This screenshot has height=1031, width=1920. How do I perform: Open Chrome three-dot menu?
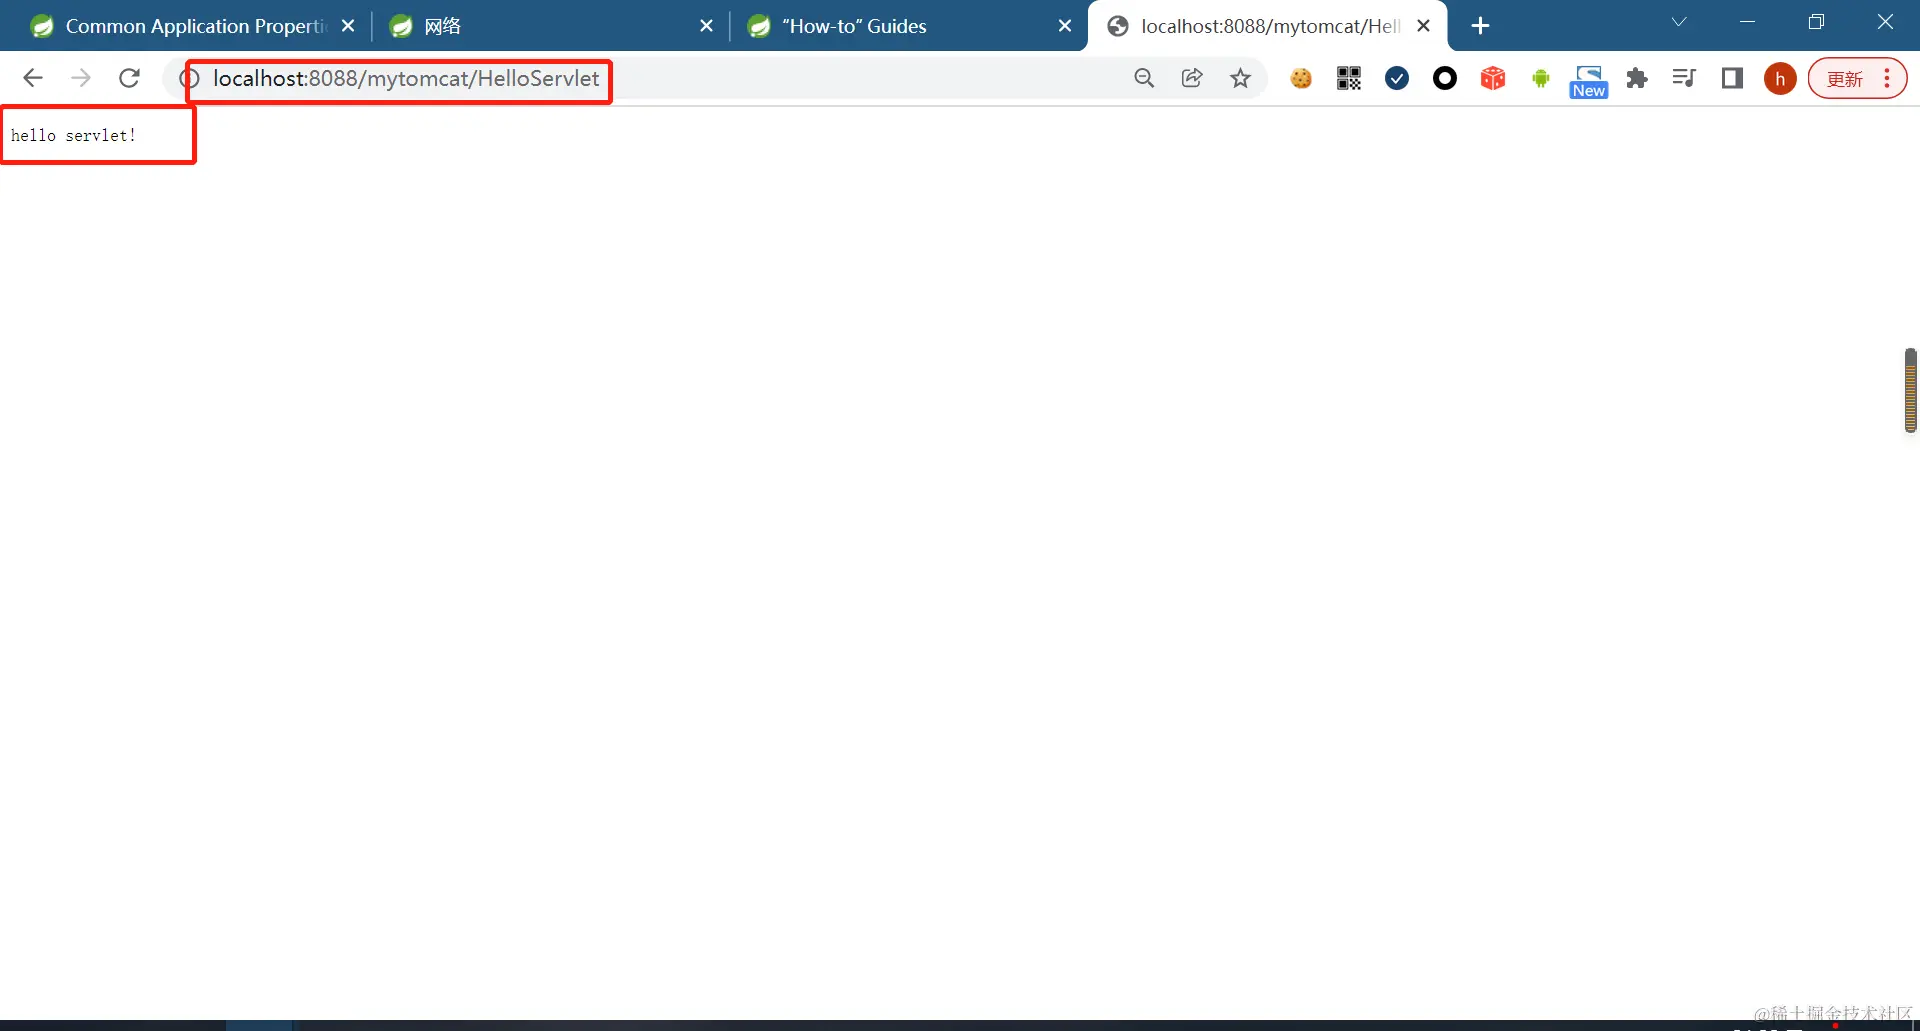coord(1887,78)
